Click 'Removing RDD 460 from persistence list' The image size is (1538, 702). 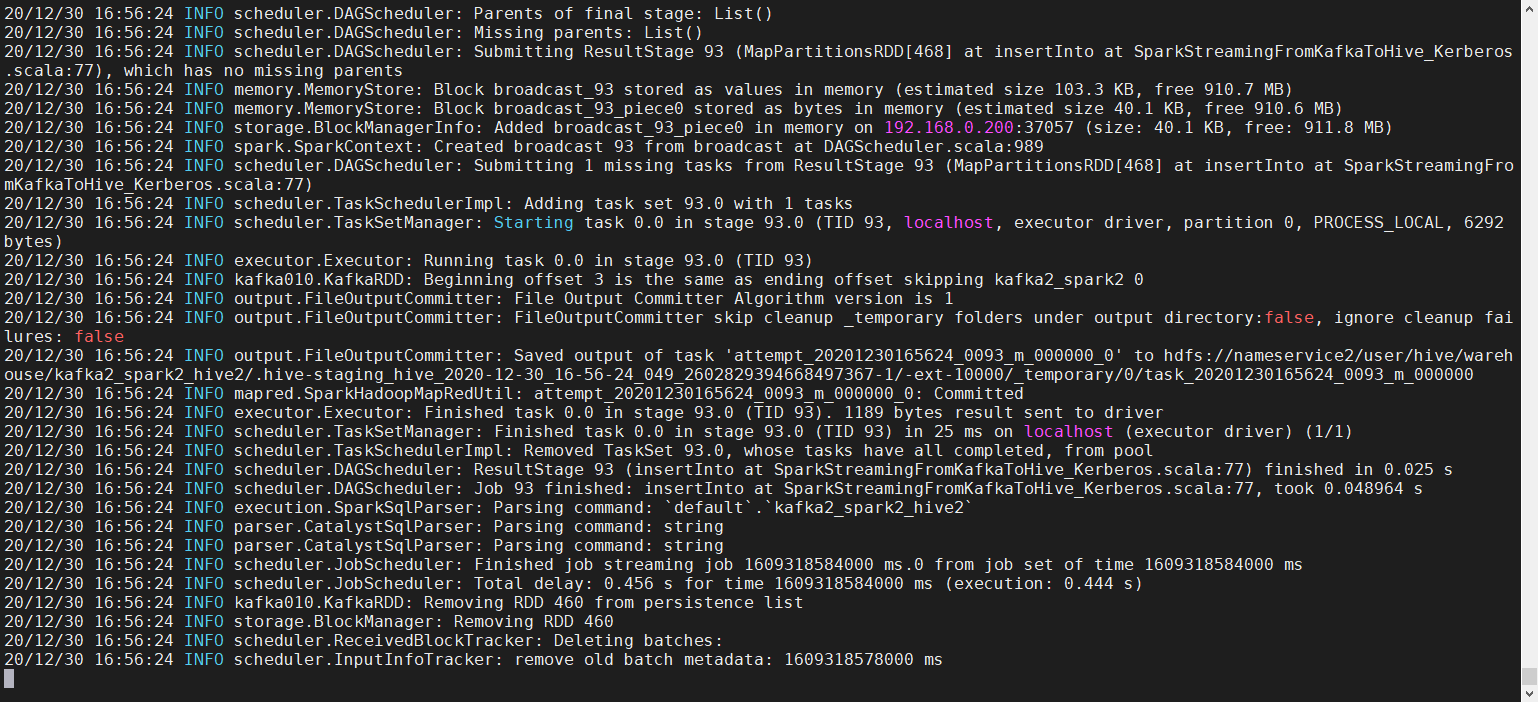(x=614, y=603)
